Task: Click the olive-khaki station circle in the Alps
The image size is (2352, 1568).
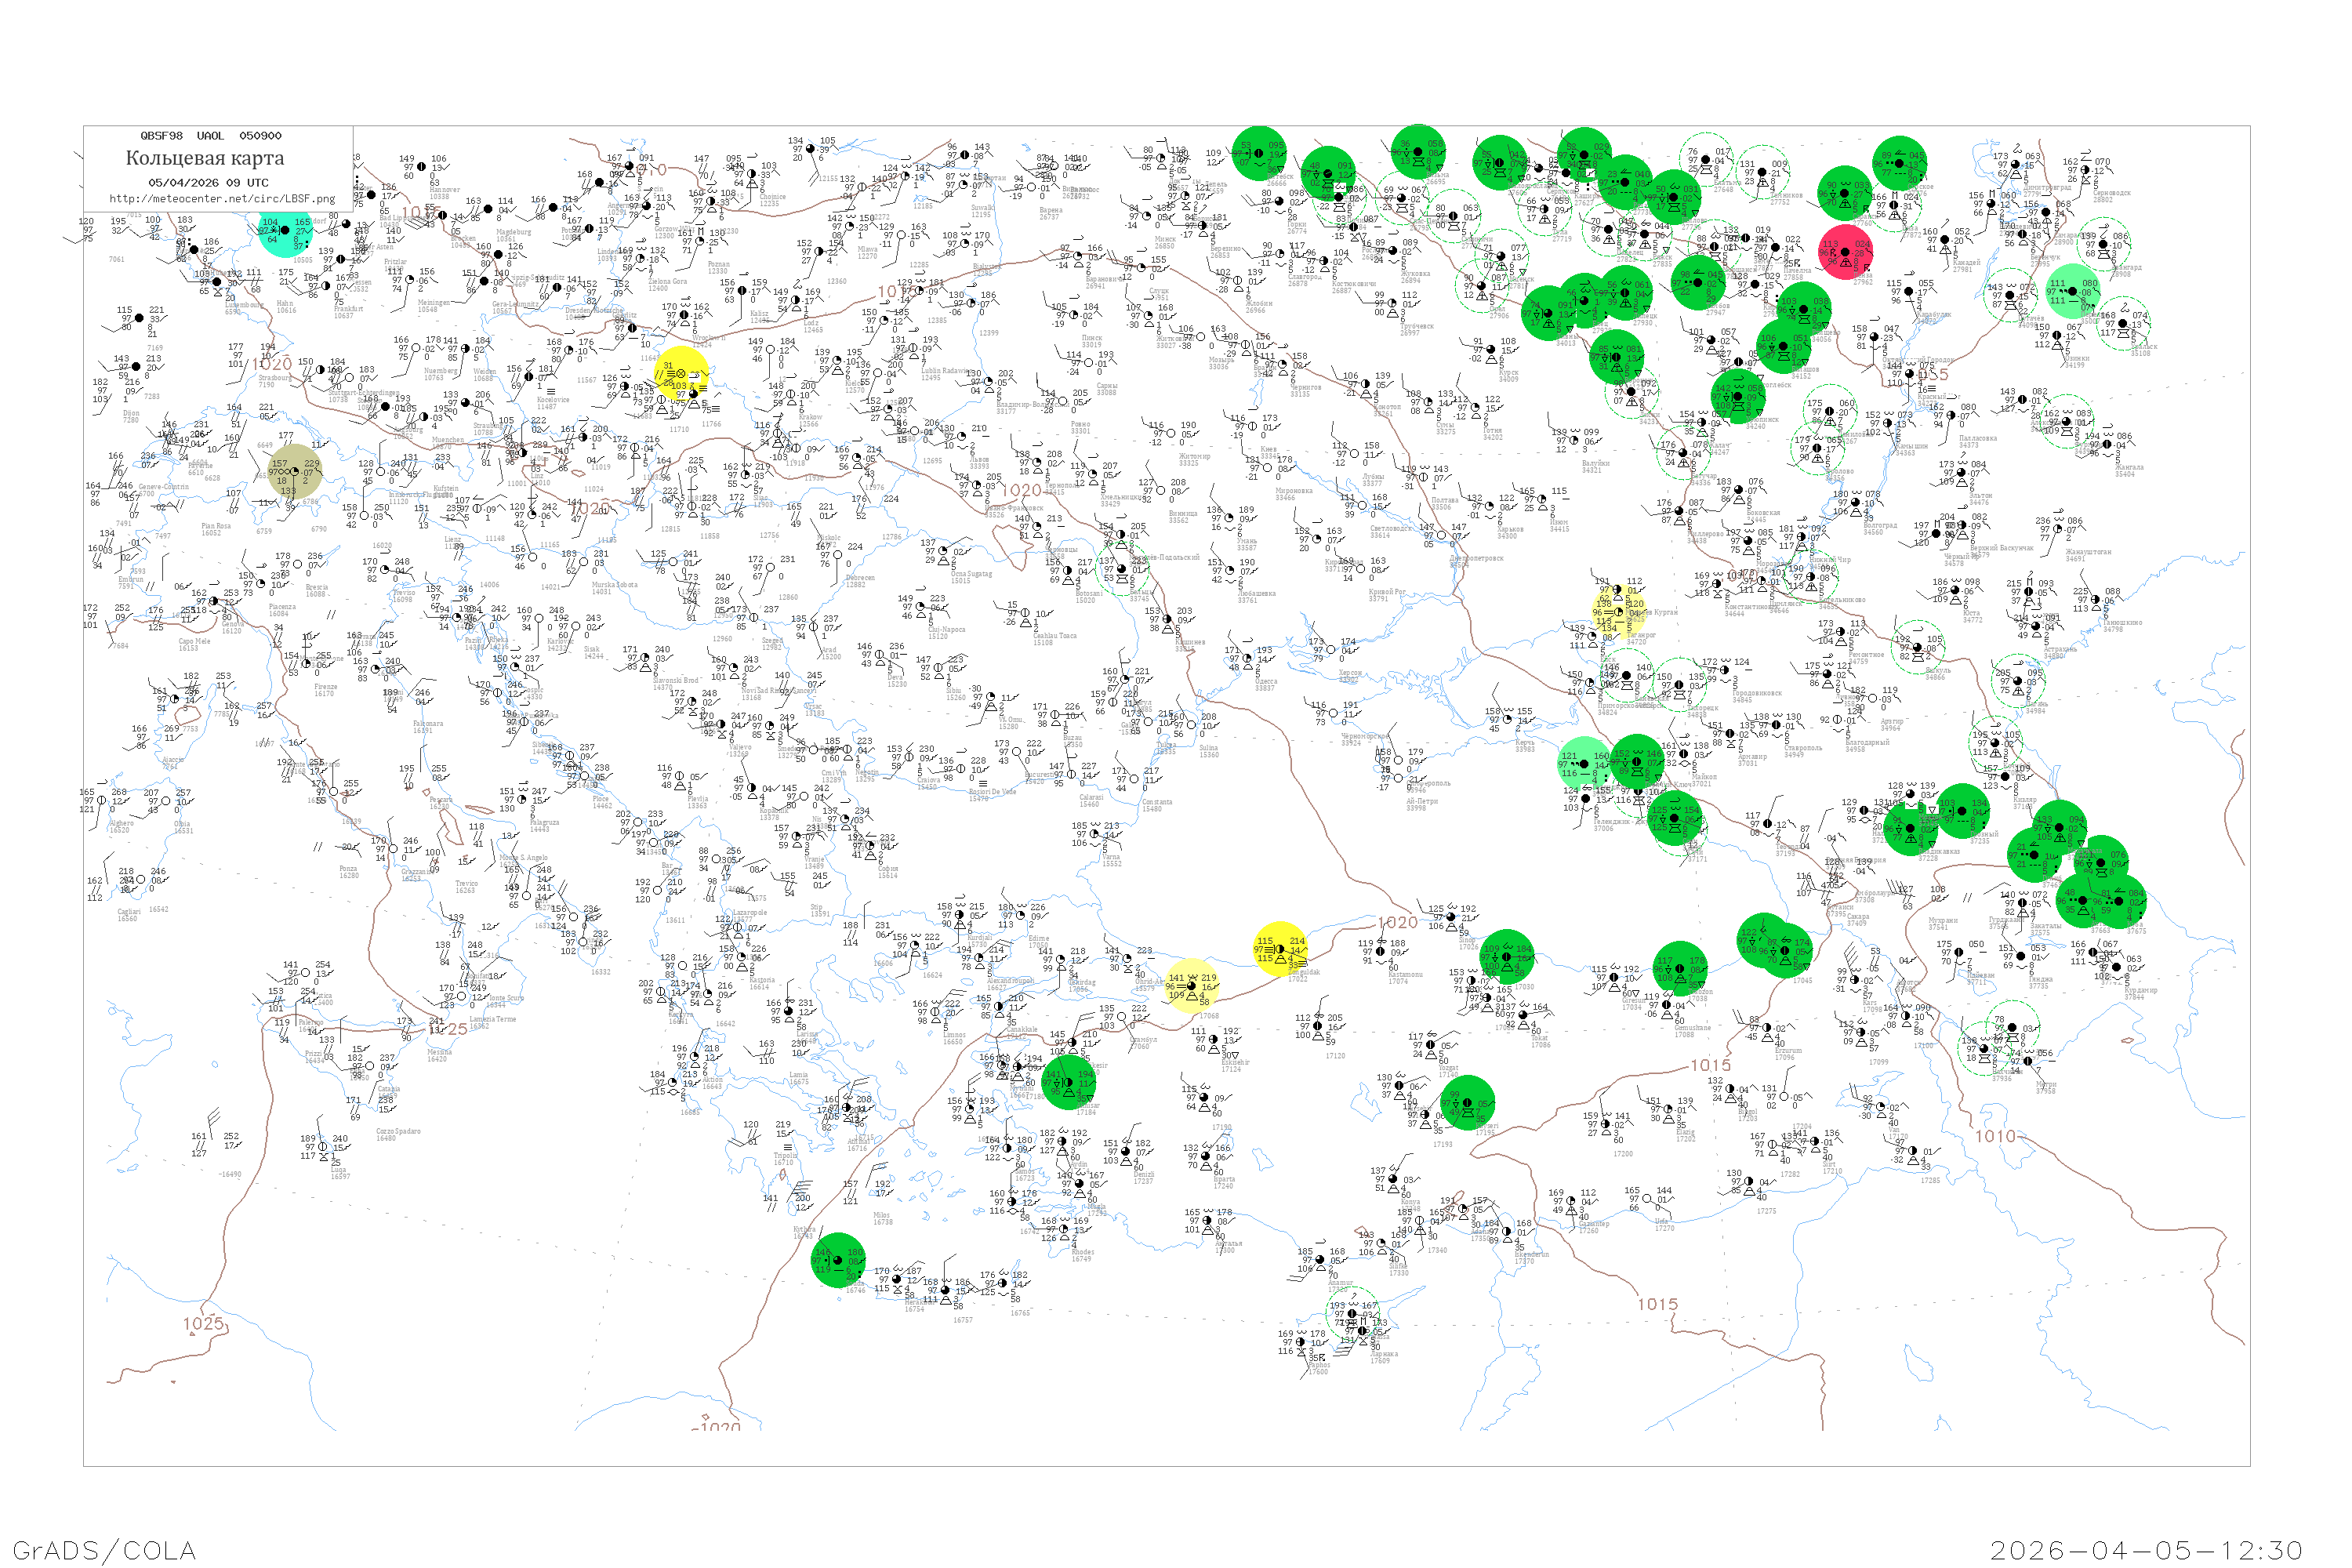Action: 295,472
